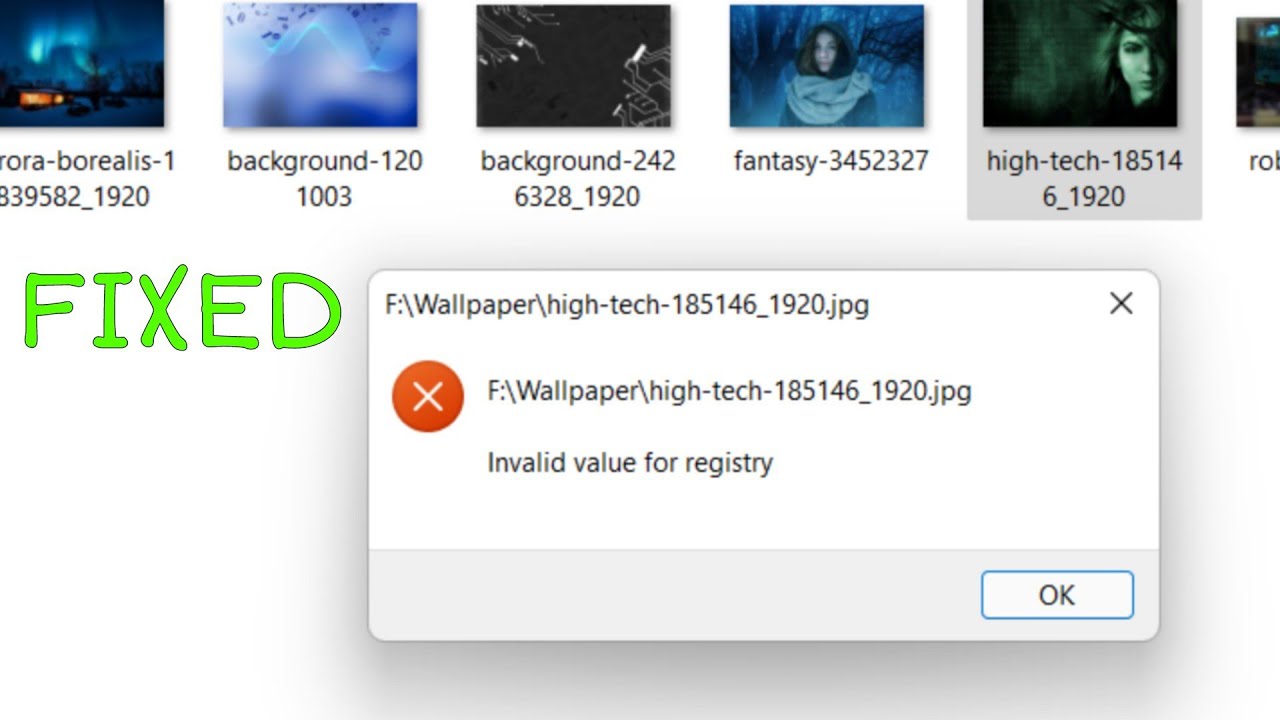Click the Invalid value for registry message
1280x720 pixels.
(630, 463)
